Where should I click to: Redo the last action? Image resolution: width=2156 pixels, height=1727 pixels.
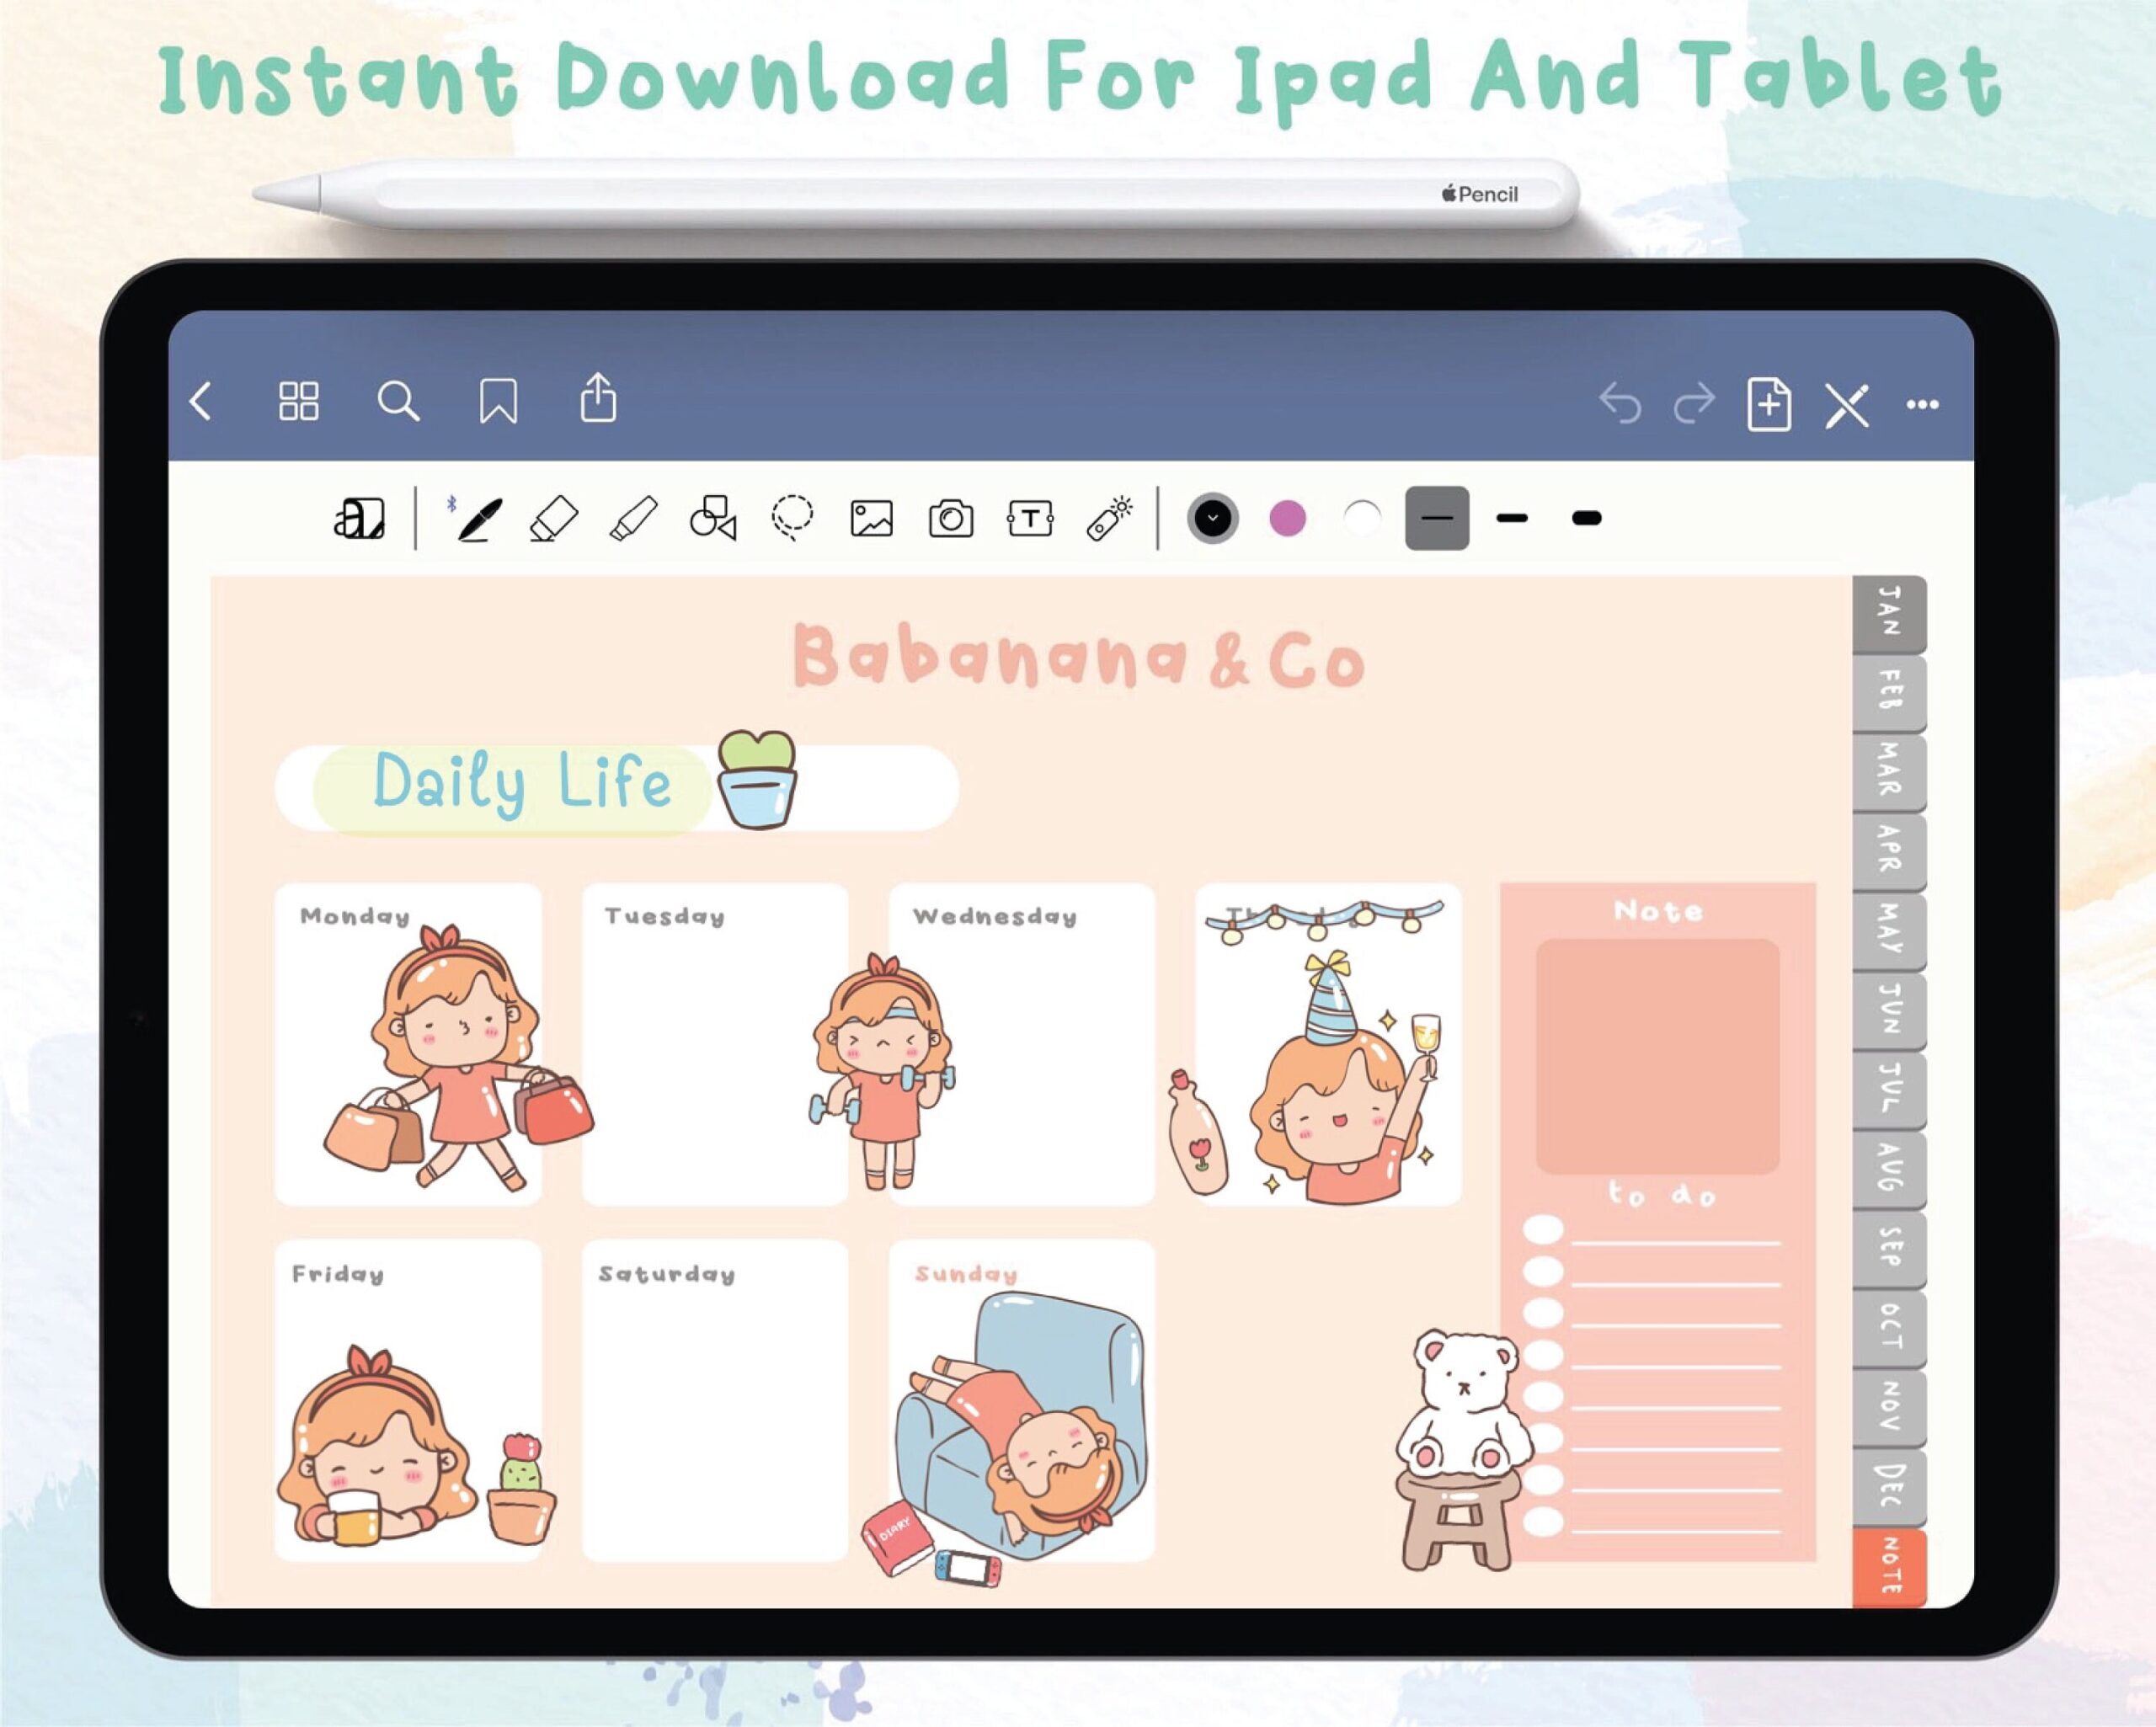(1694, 404)
